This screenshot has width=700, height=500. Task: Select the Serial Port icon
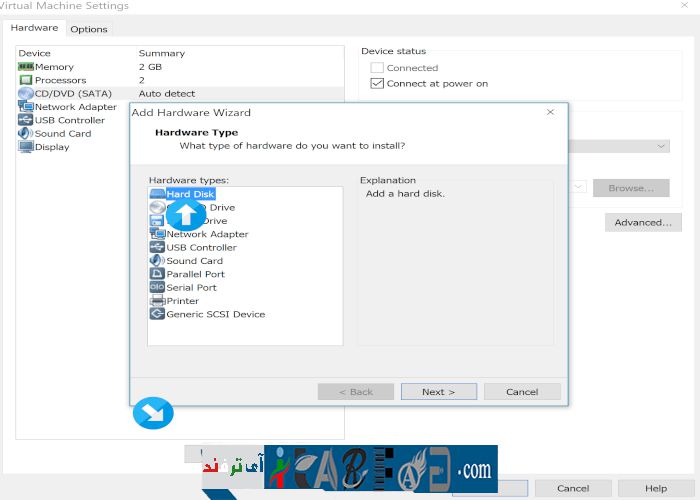point(157,287)
